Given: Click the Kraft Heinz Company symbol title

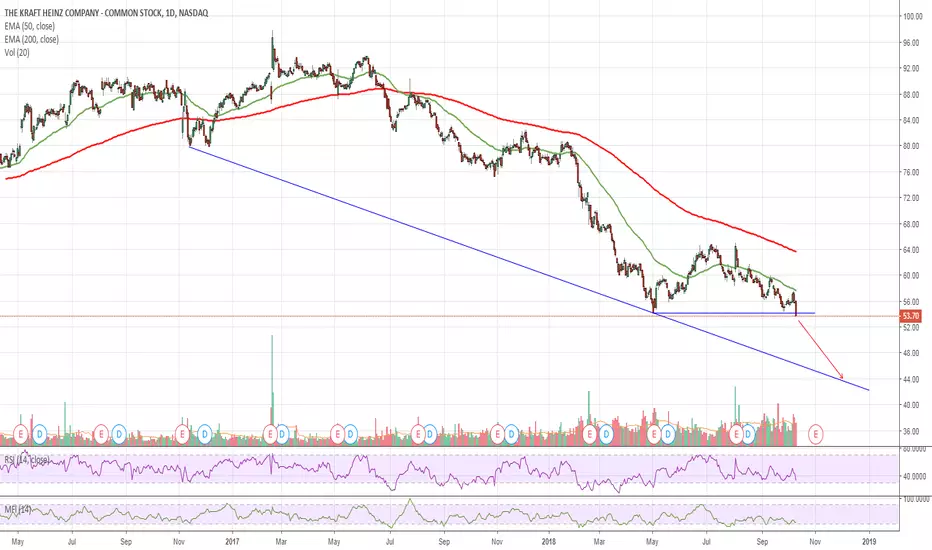Looking at the screenshot, I should click(106, 12).
